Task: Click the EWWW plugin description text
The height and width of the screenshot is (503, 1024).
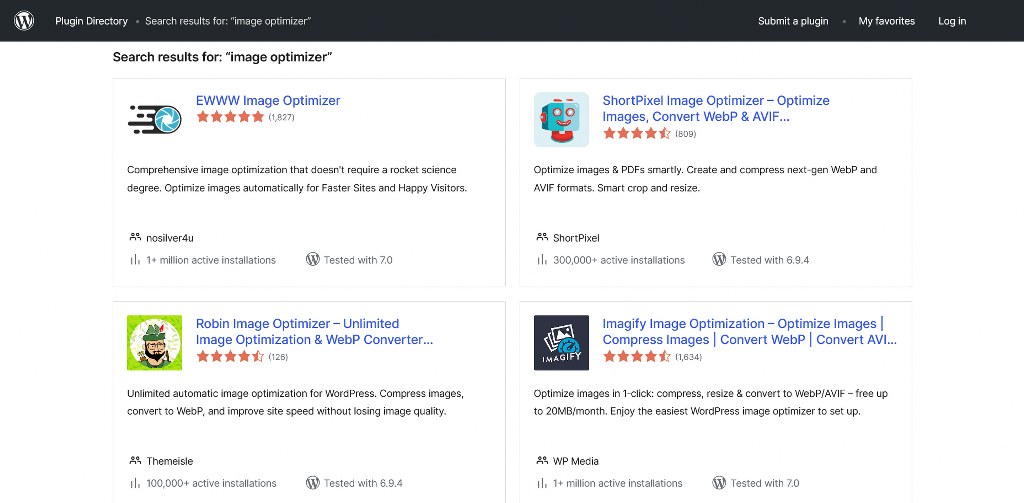Action: [x=297, y=179]
